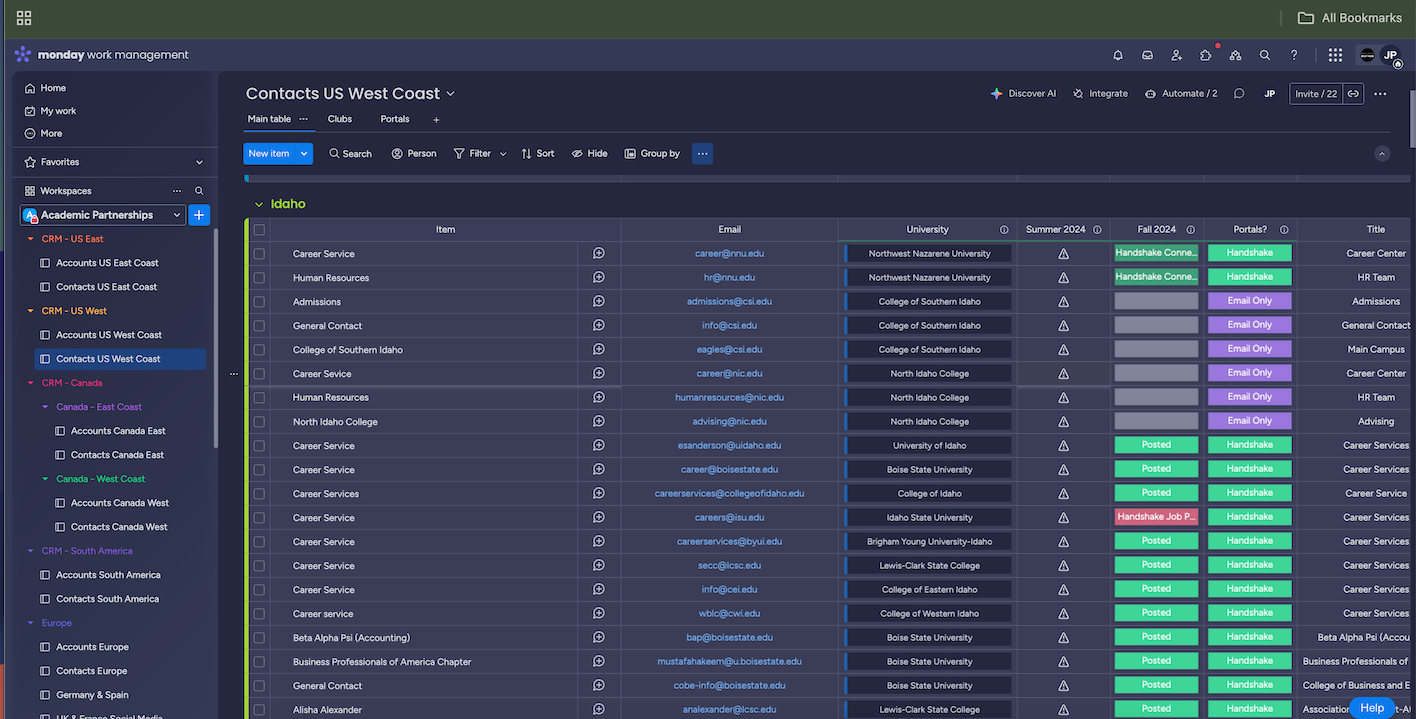Open the Hide columns tool
Image resolution: width=1416 pixels, height=719 pixels.
[589, 154]
